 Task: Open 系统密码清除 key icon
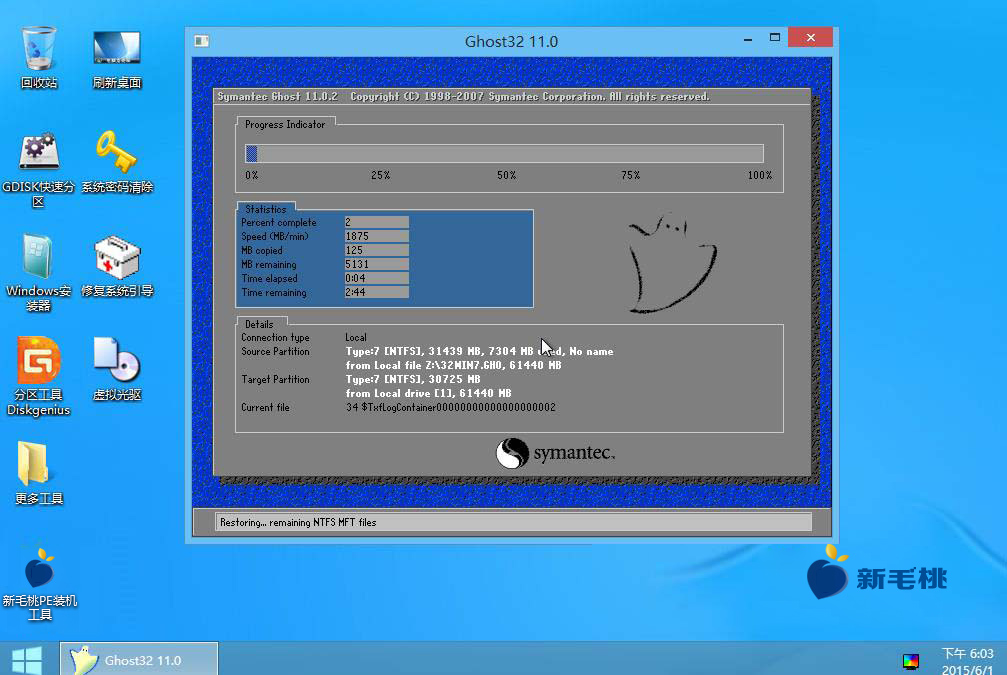point(117,162)
